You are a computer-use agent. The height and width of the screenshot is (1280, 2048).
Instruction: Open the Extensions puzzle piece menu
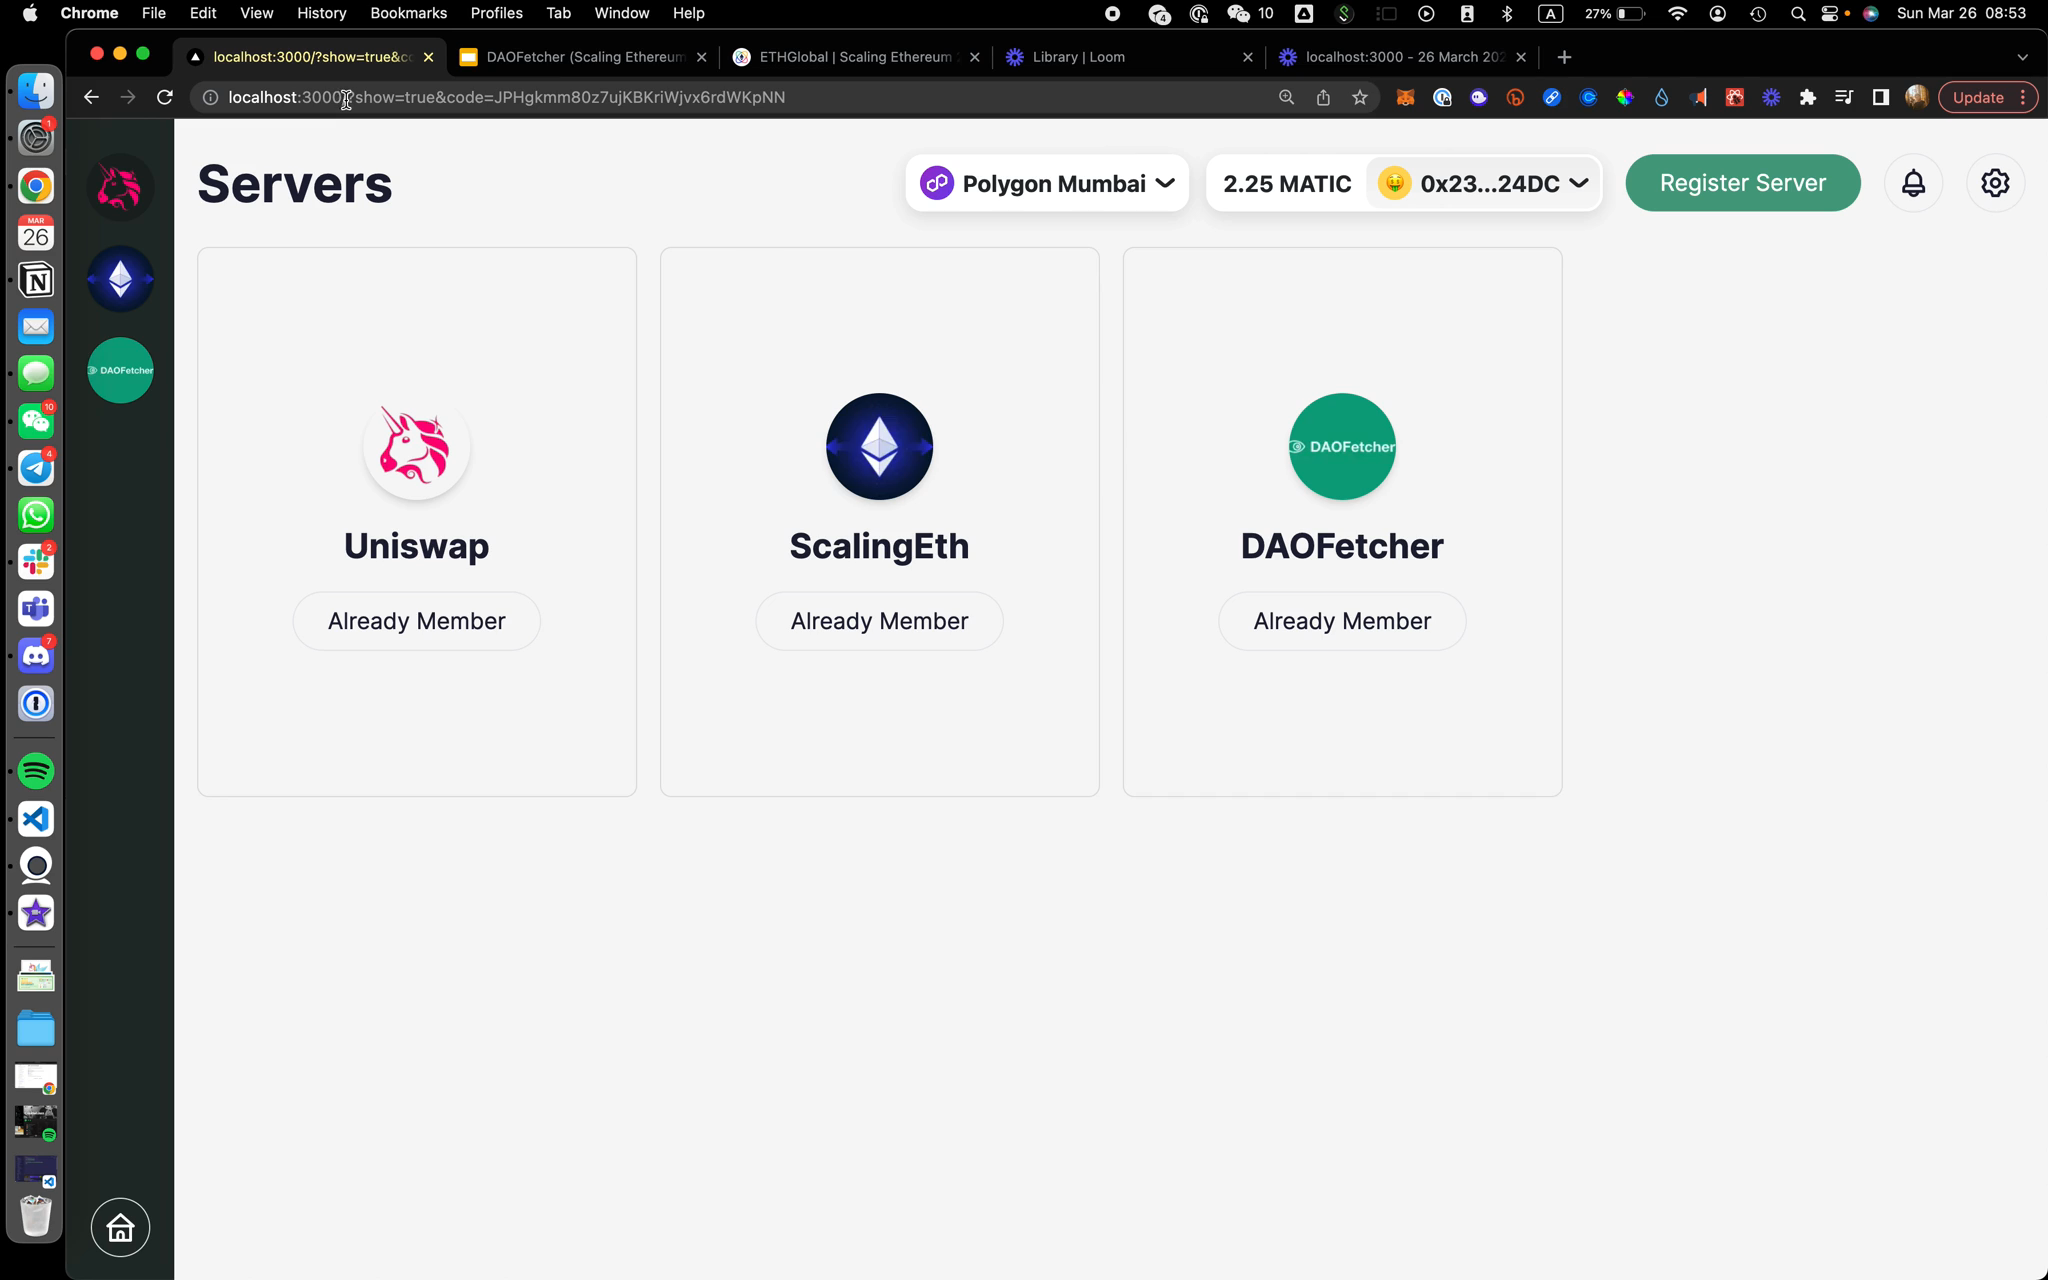pyautogui.click(x=1807, y=97)
